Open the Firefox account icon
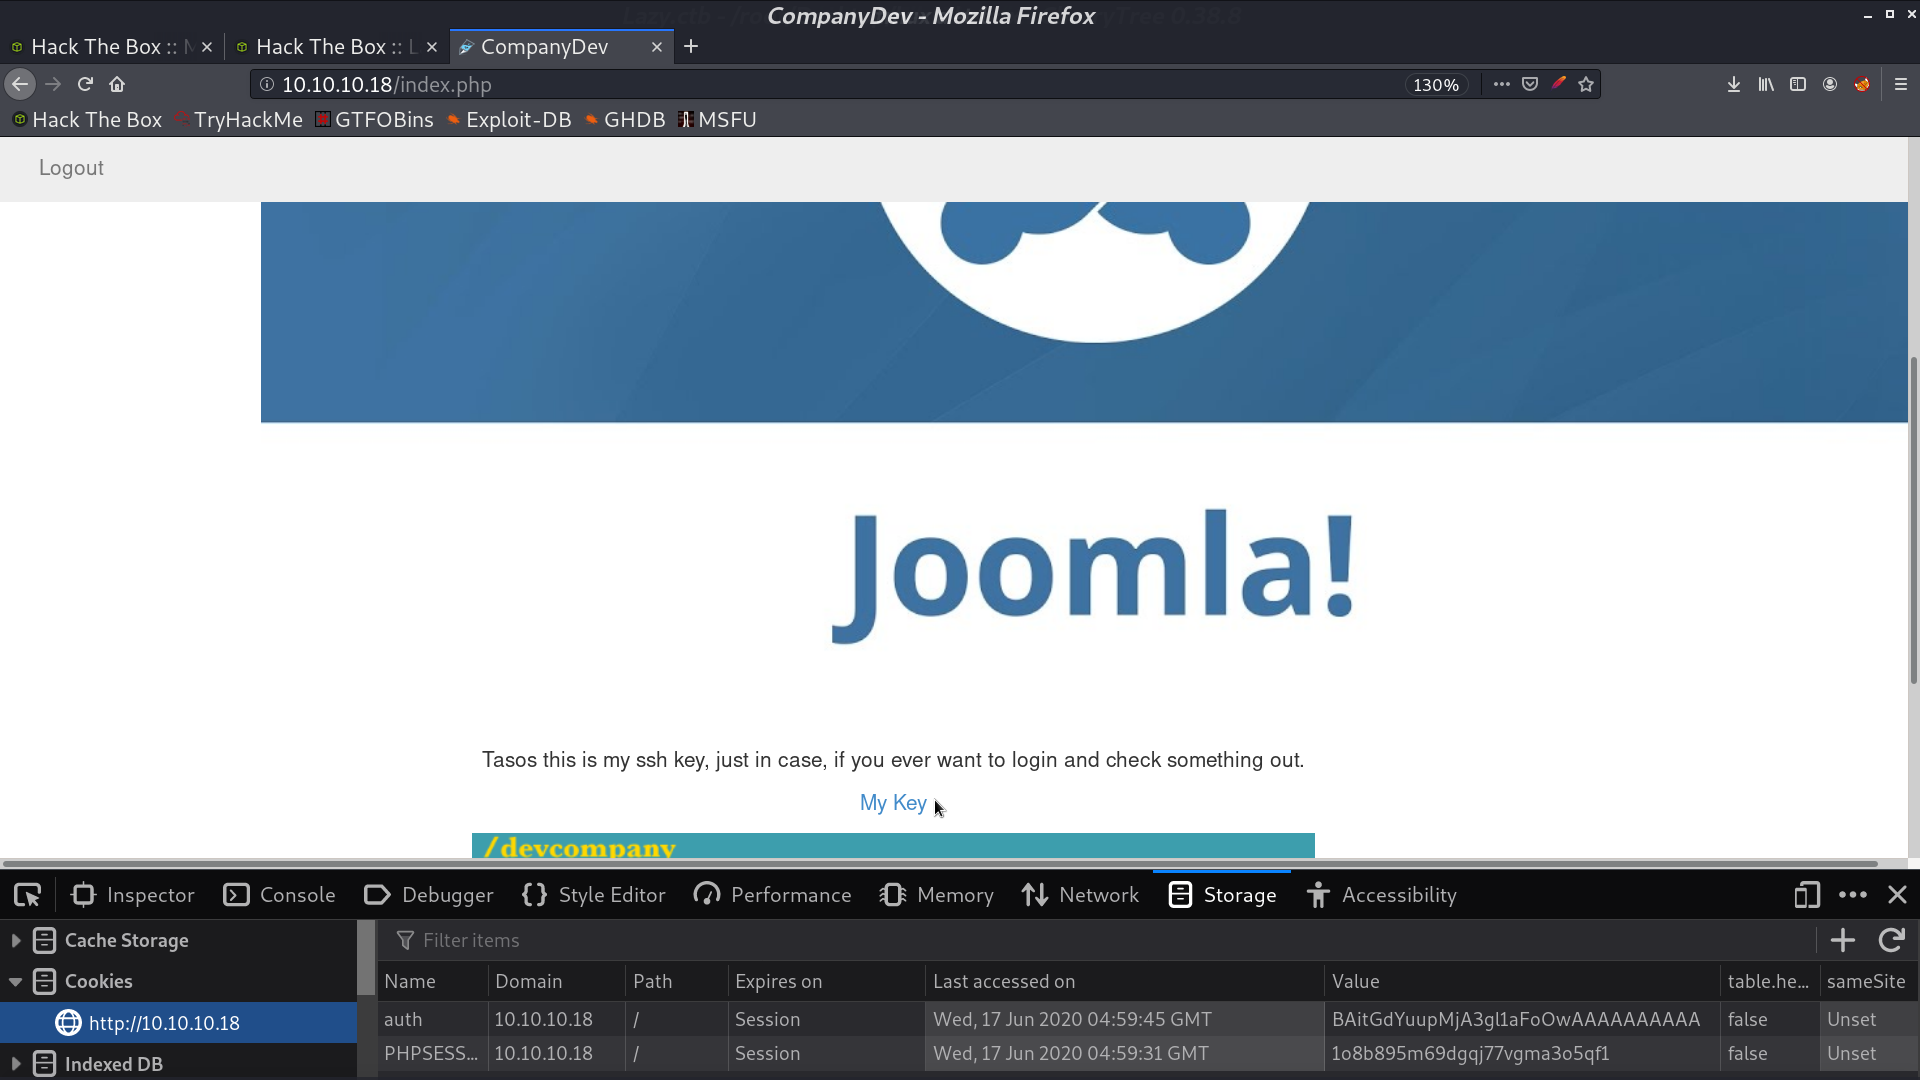The height and width of the screenshot is (1080, 1920). [1830, 85]
